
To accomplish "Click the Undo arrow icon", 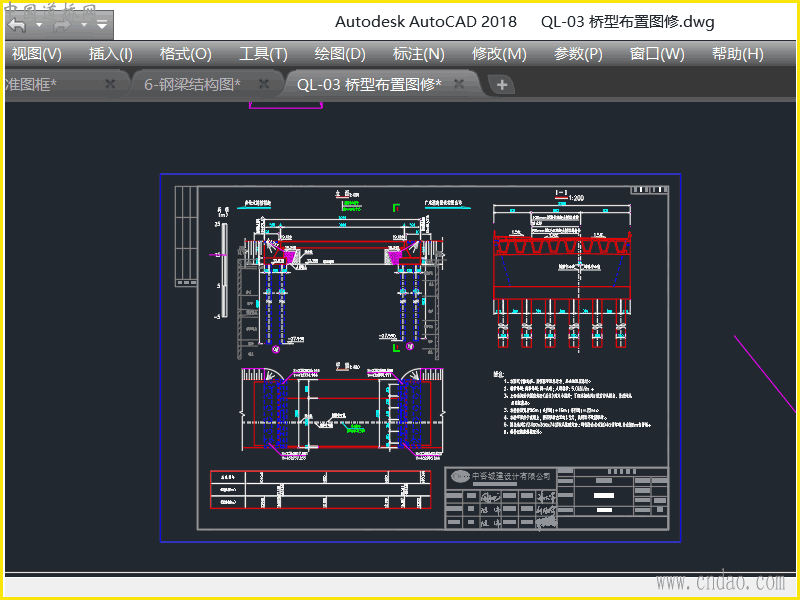I will tap(17, 24).
